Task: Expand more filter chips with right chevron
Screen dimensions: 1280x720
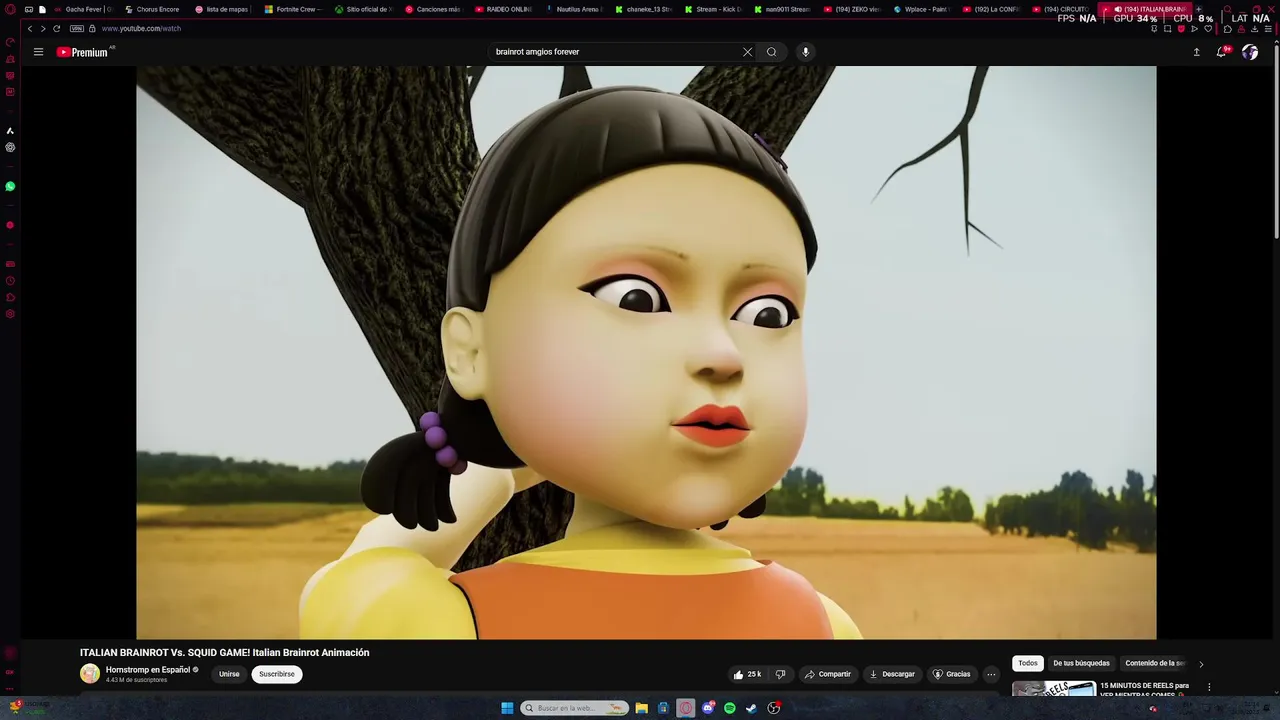Action: point(1201,663)
